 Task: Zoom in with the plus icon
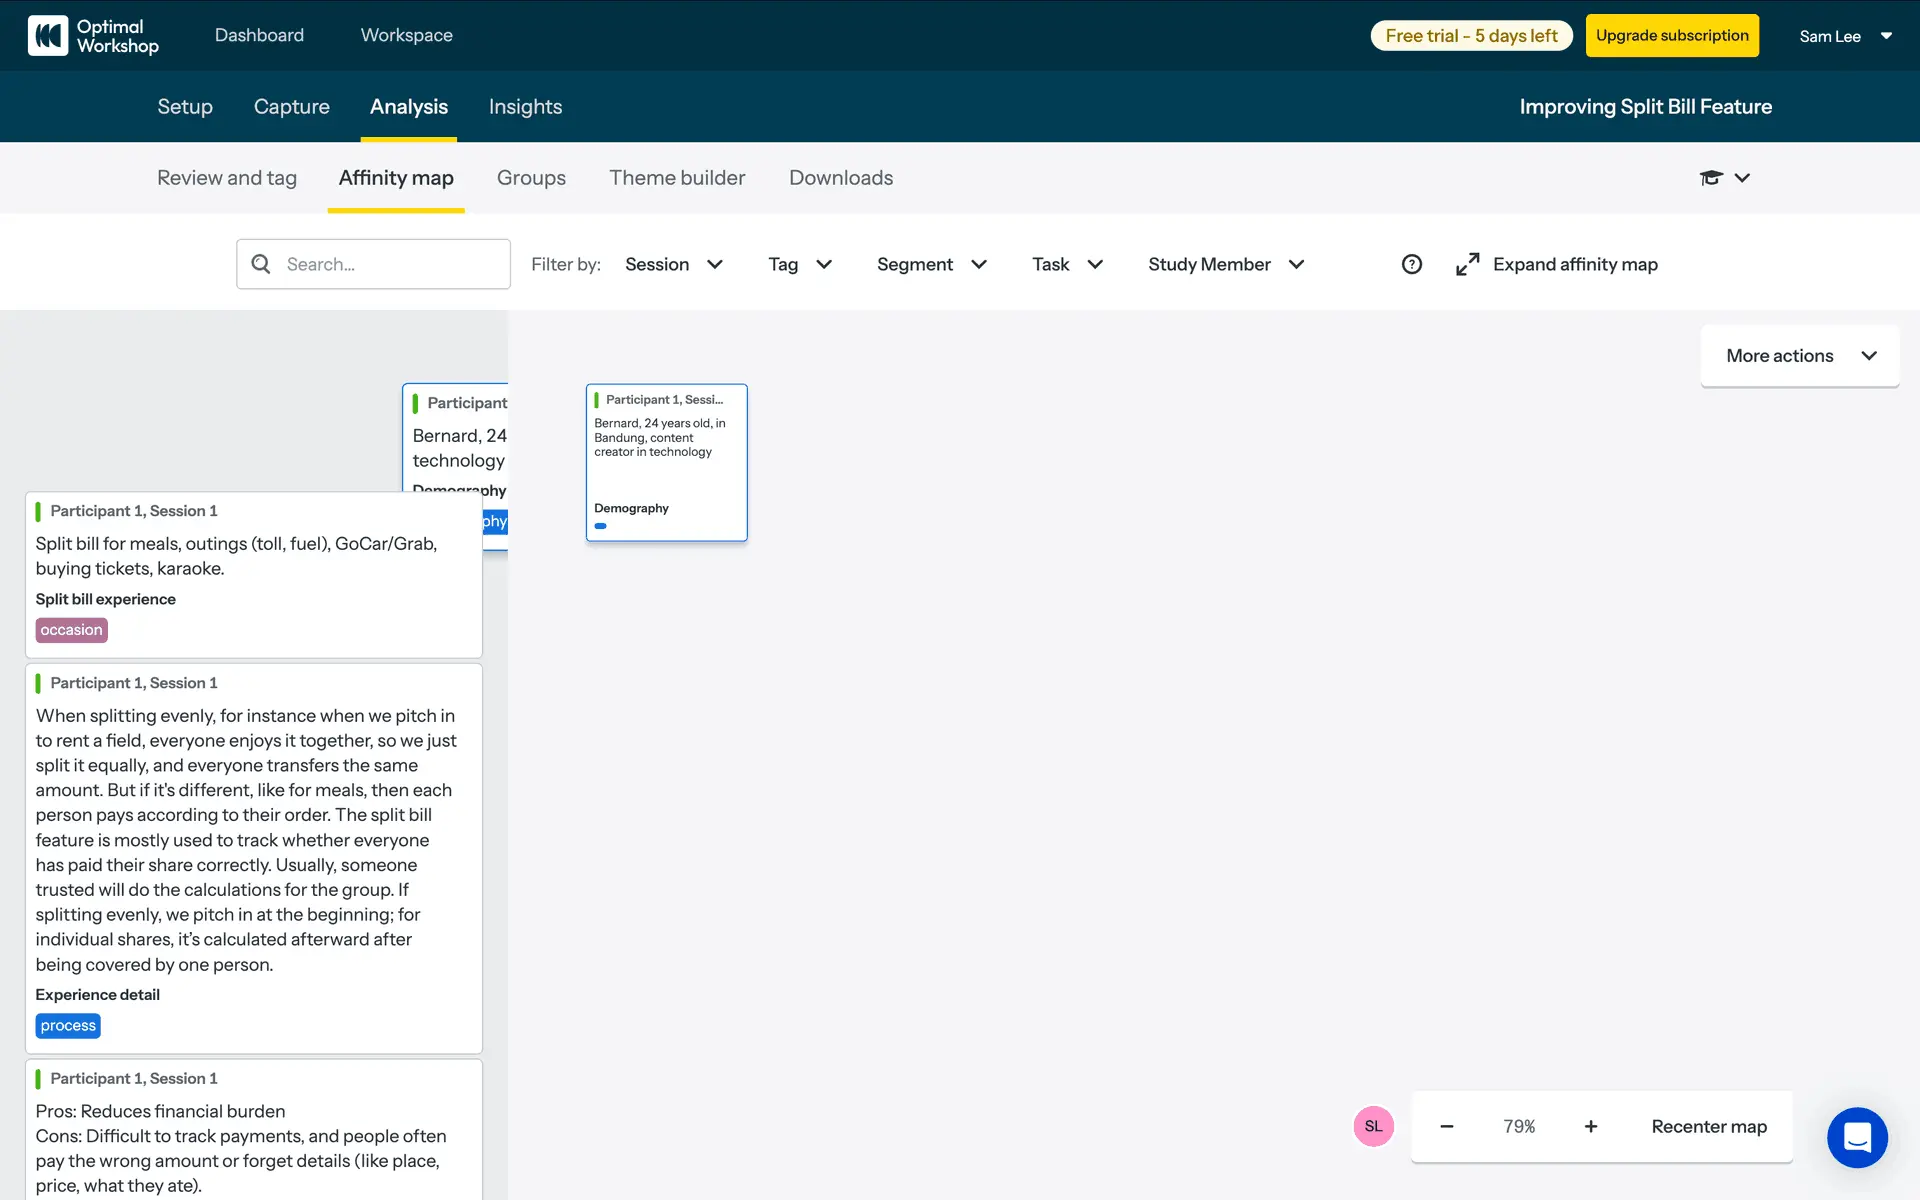[1590, 1126]
